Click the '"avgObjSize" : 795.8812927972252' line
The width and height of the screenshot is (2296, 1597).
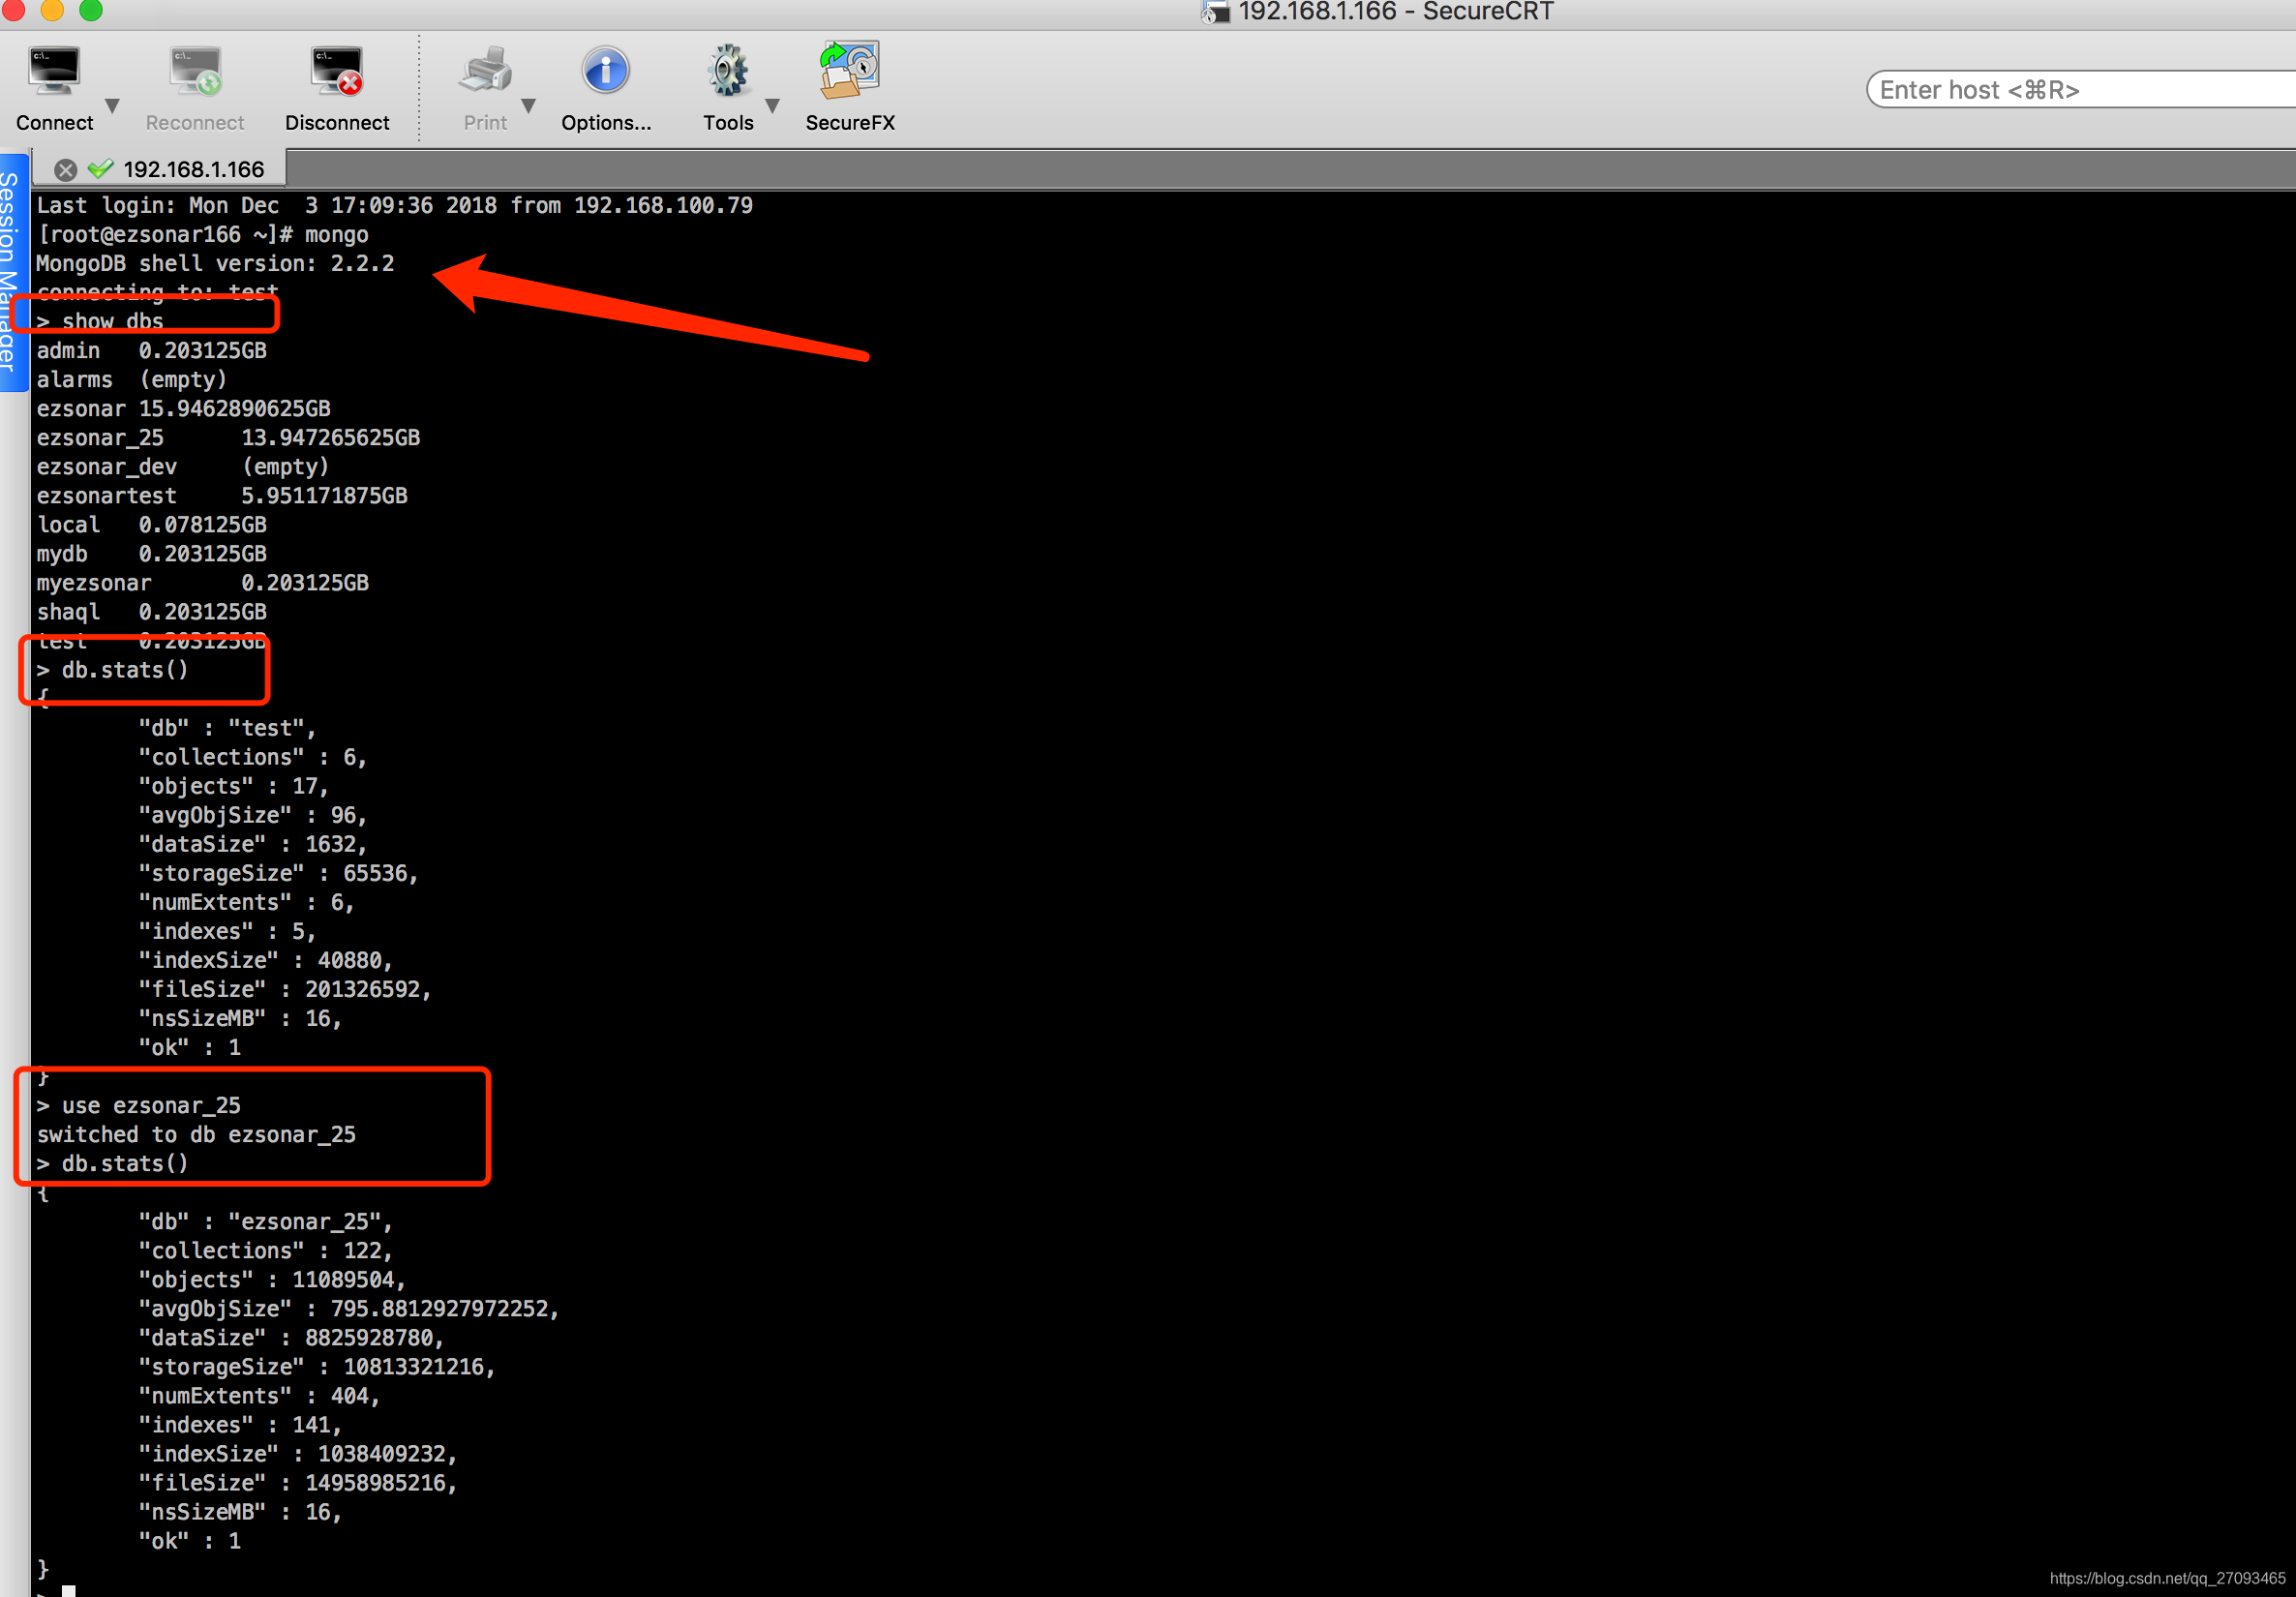point(349,1309)
